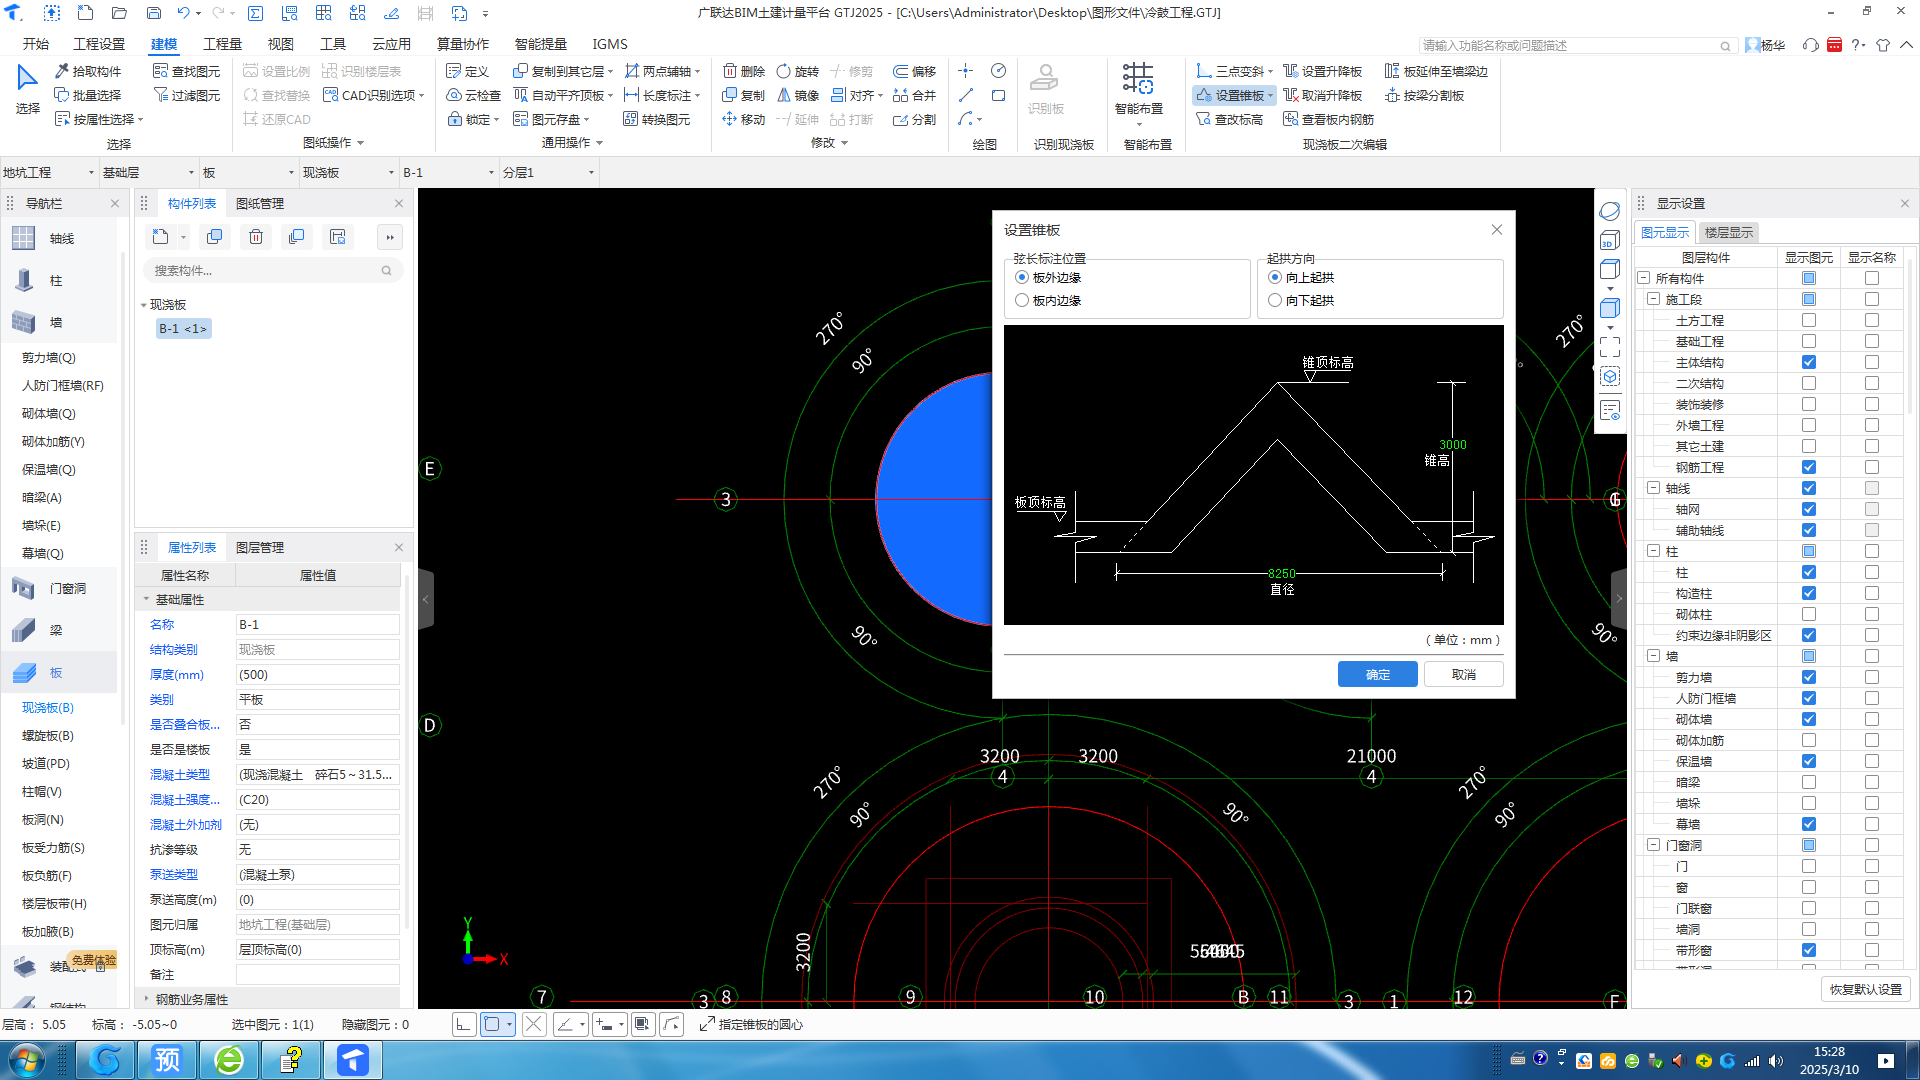Confirm with the 确定 button
This screenshot has height=1080, width=1920.
[x=1377, y=675]
